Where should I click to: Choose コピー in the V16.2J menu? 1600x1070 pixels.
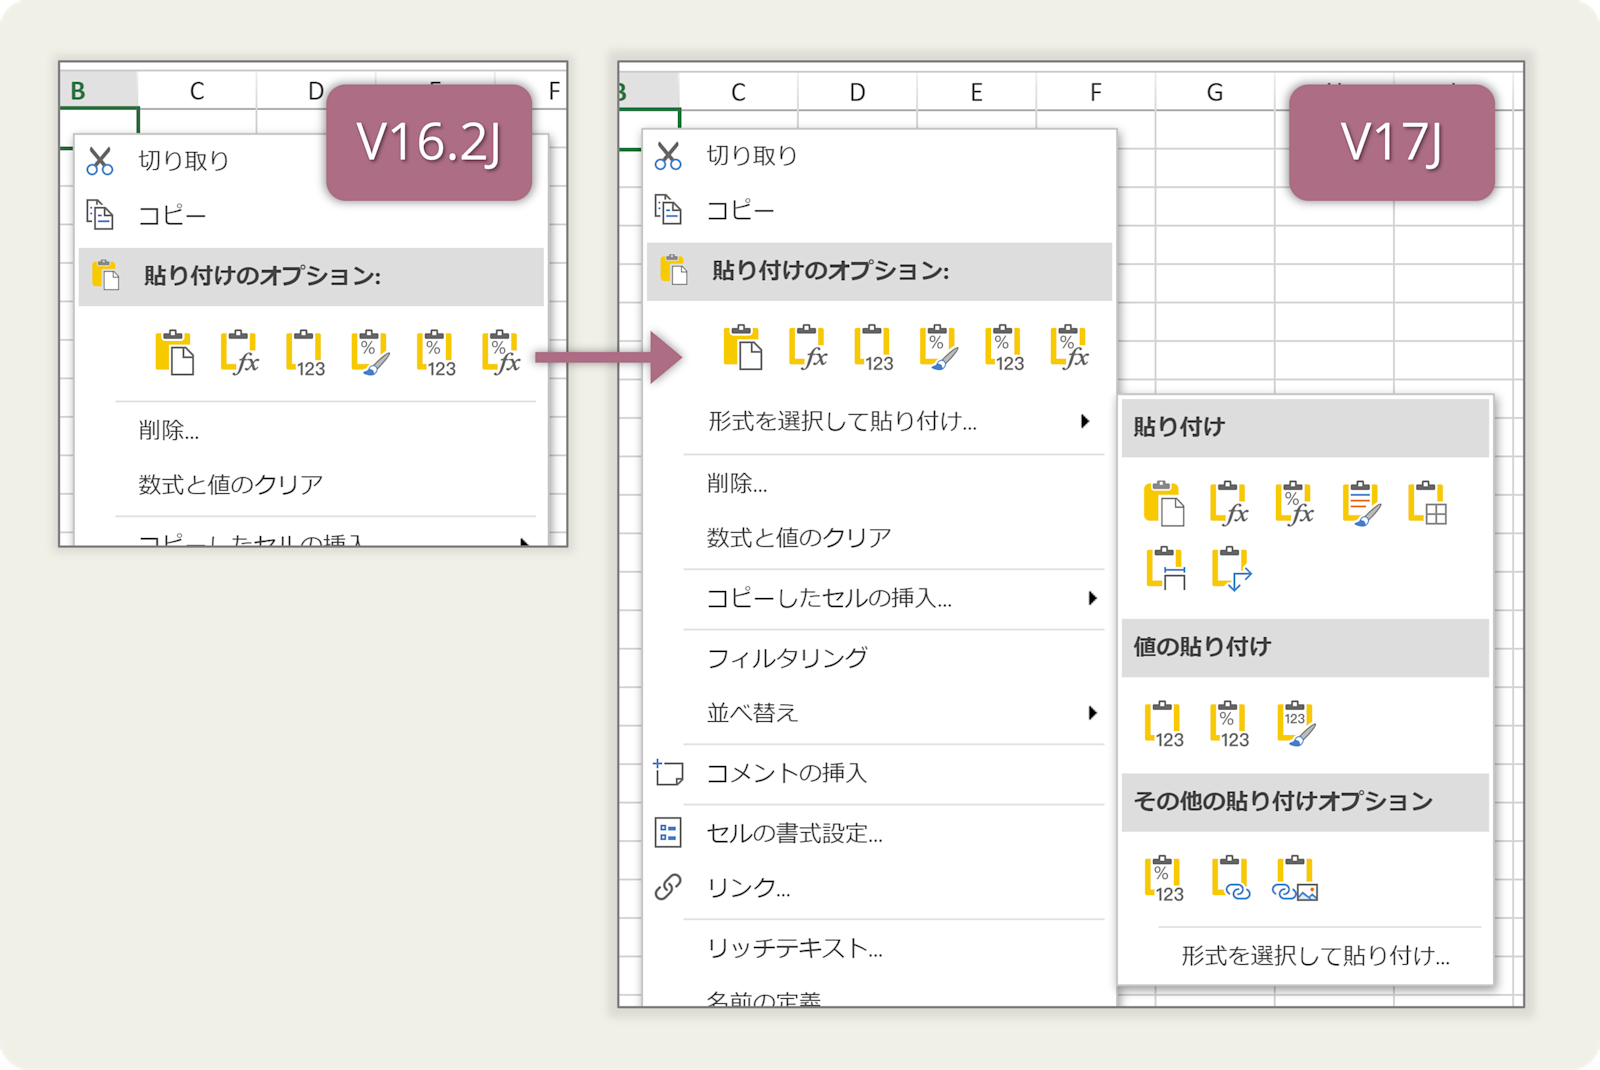[172, 215]
